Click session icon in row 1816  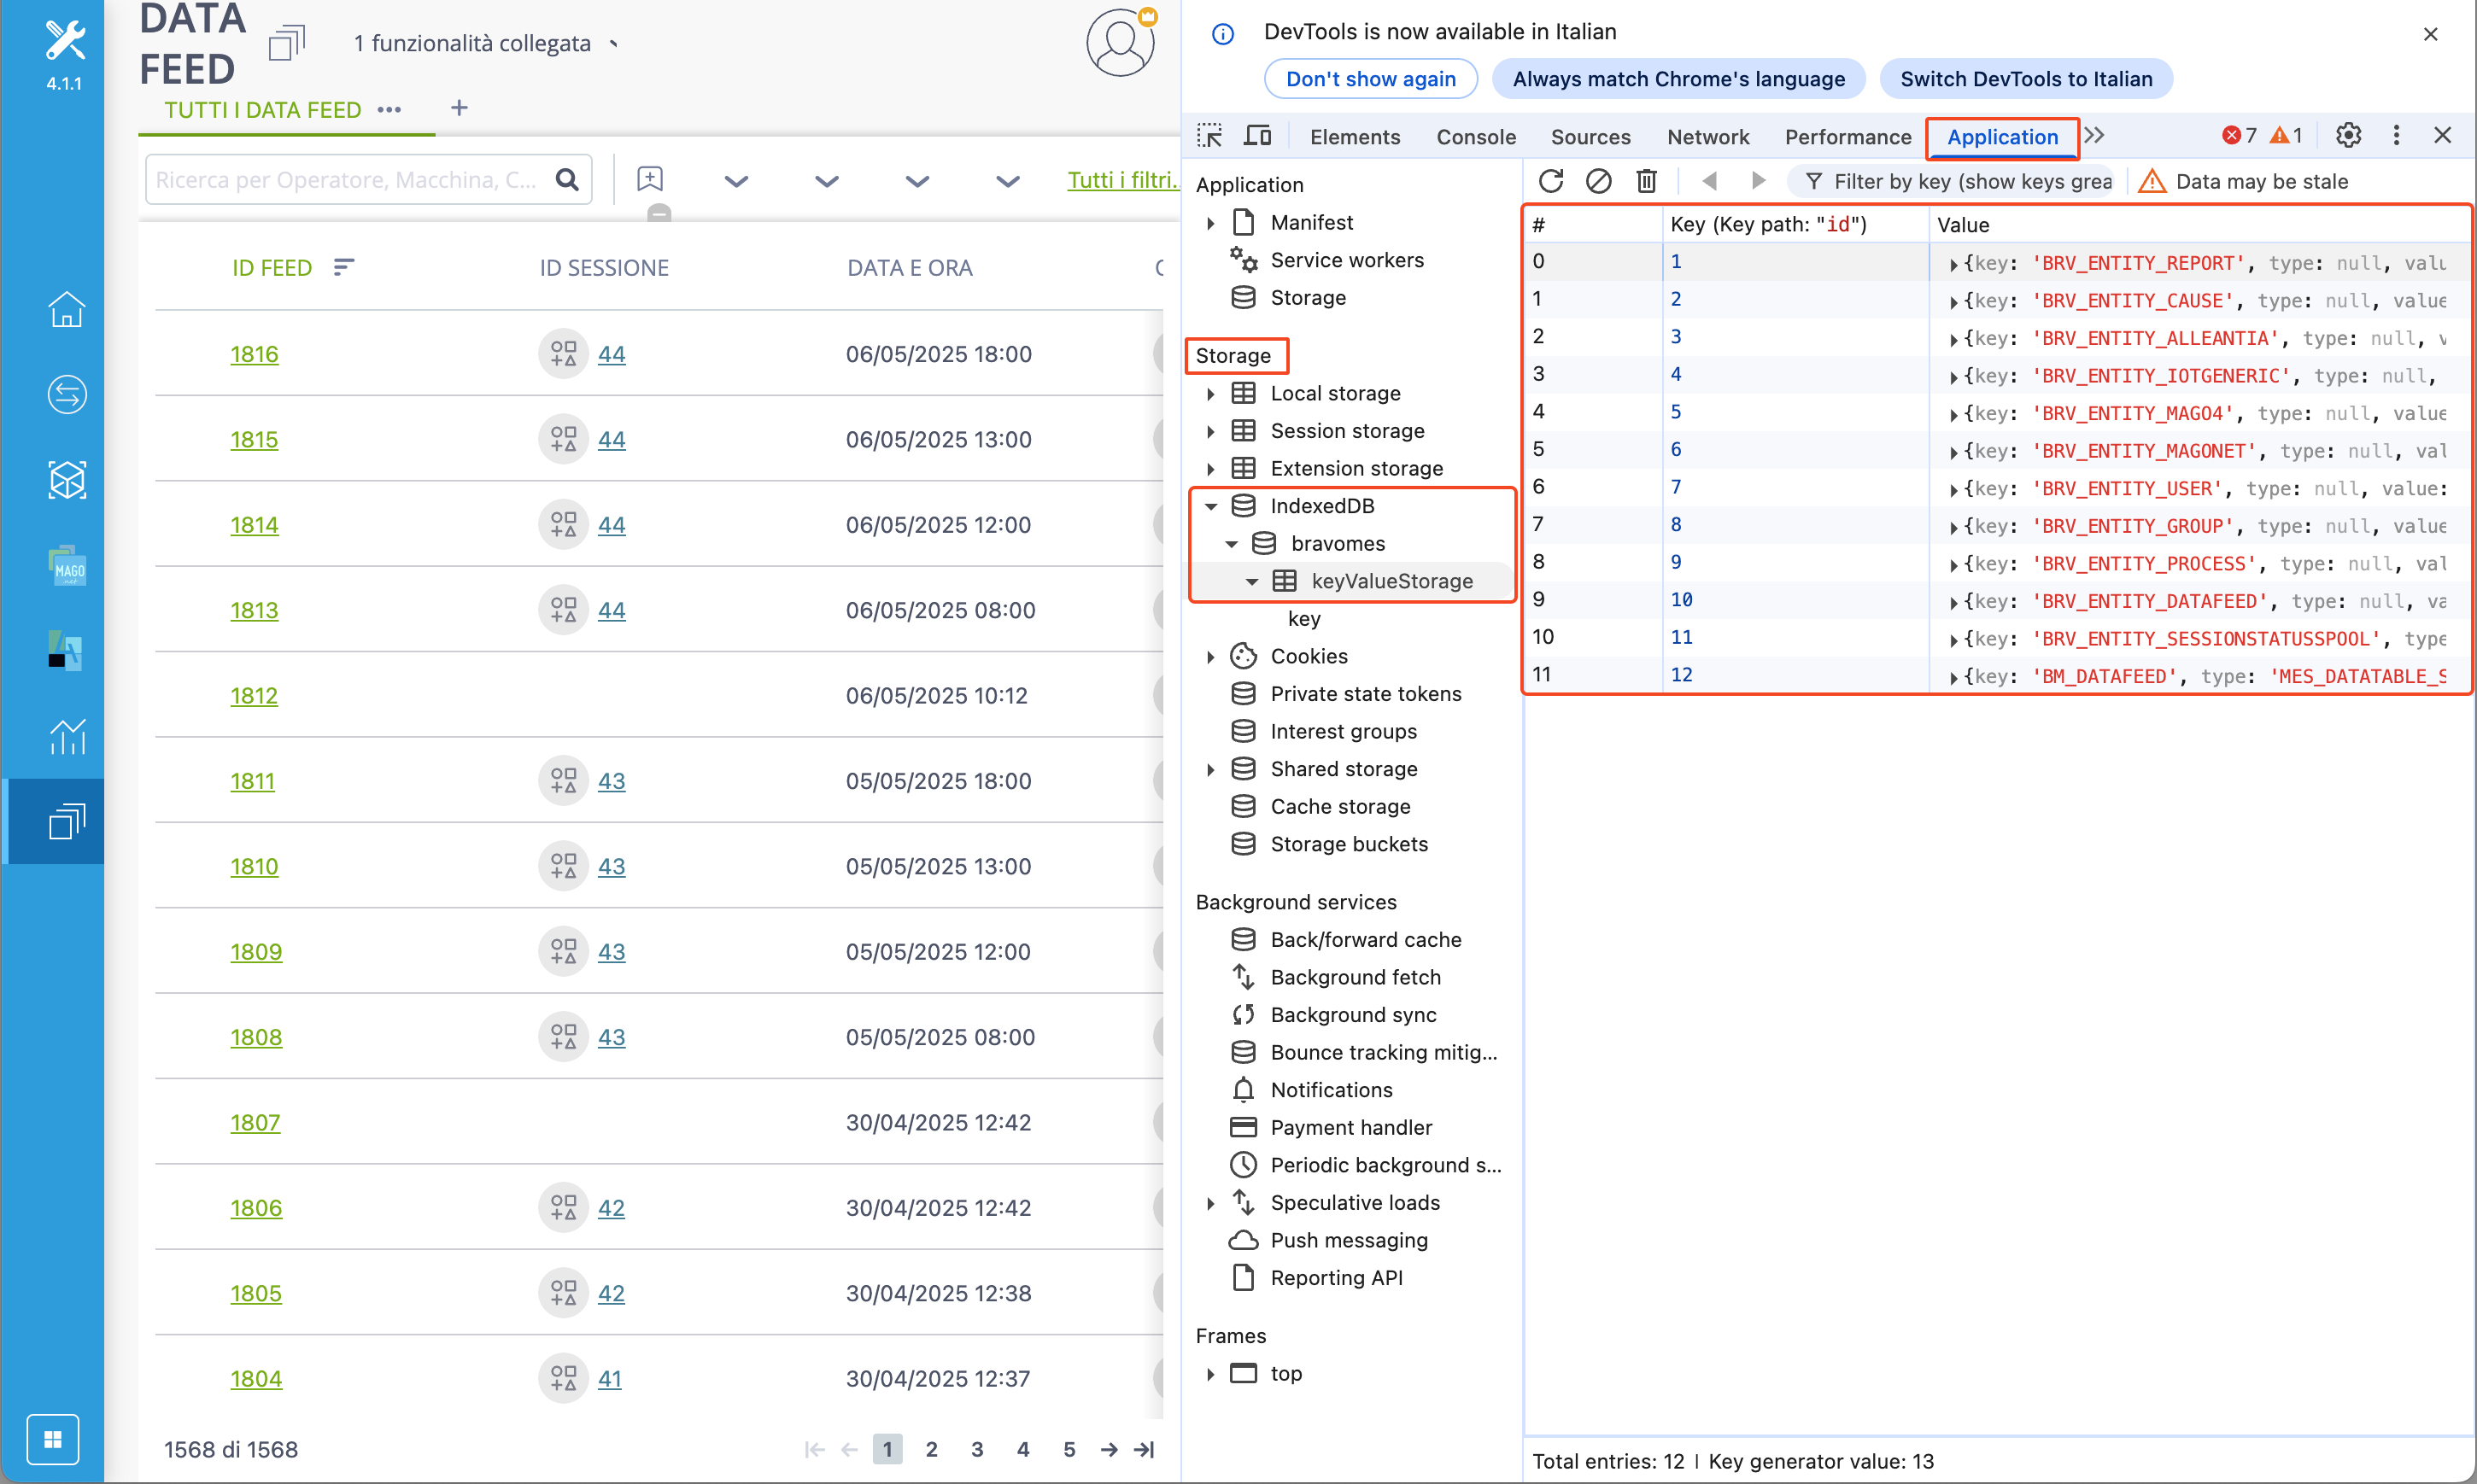click(x=563, y=353)
